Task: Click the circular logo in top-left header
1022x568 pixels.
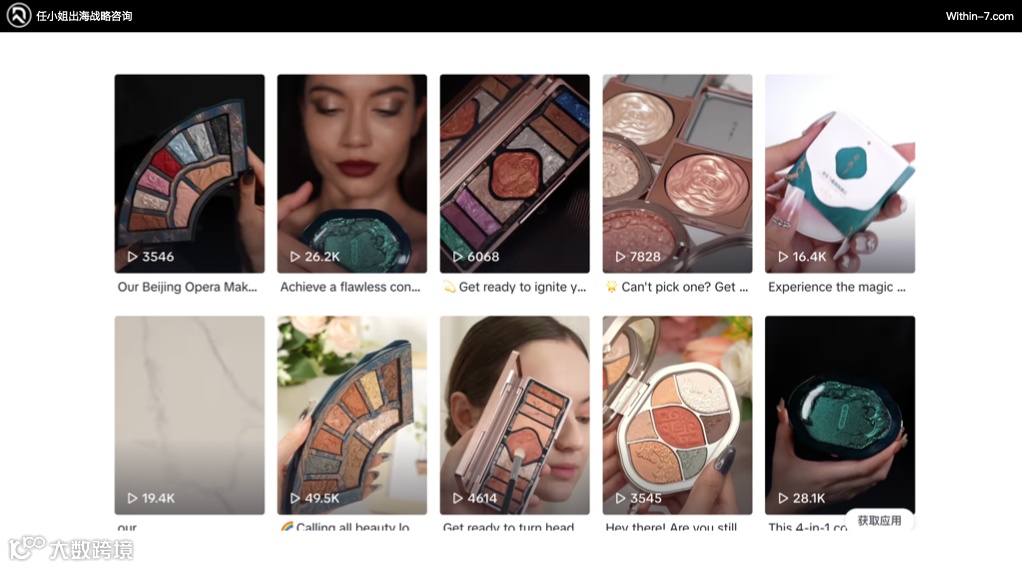Action: [19, 16]
